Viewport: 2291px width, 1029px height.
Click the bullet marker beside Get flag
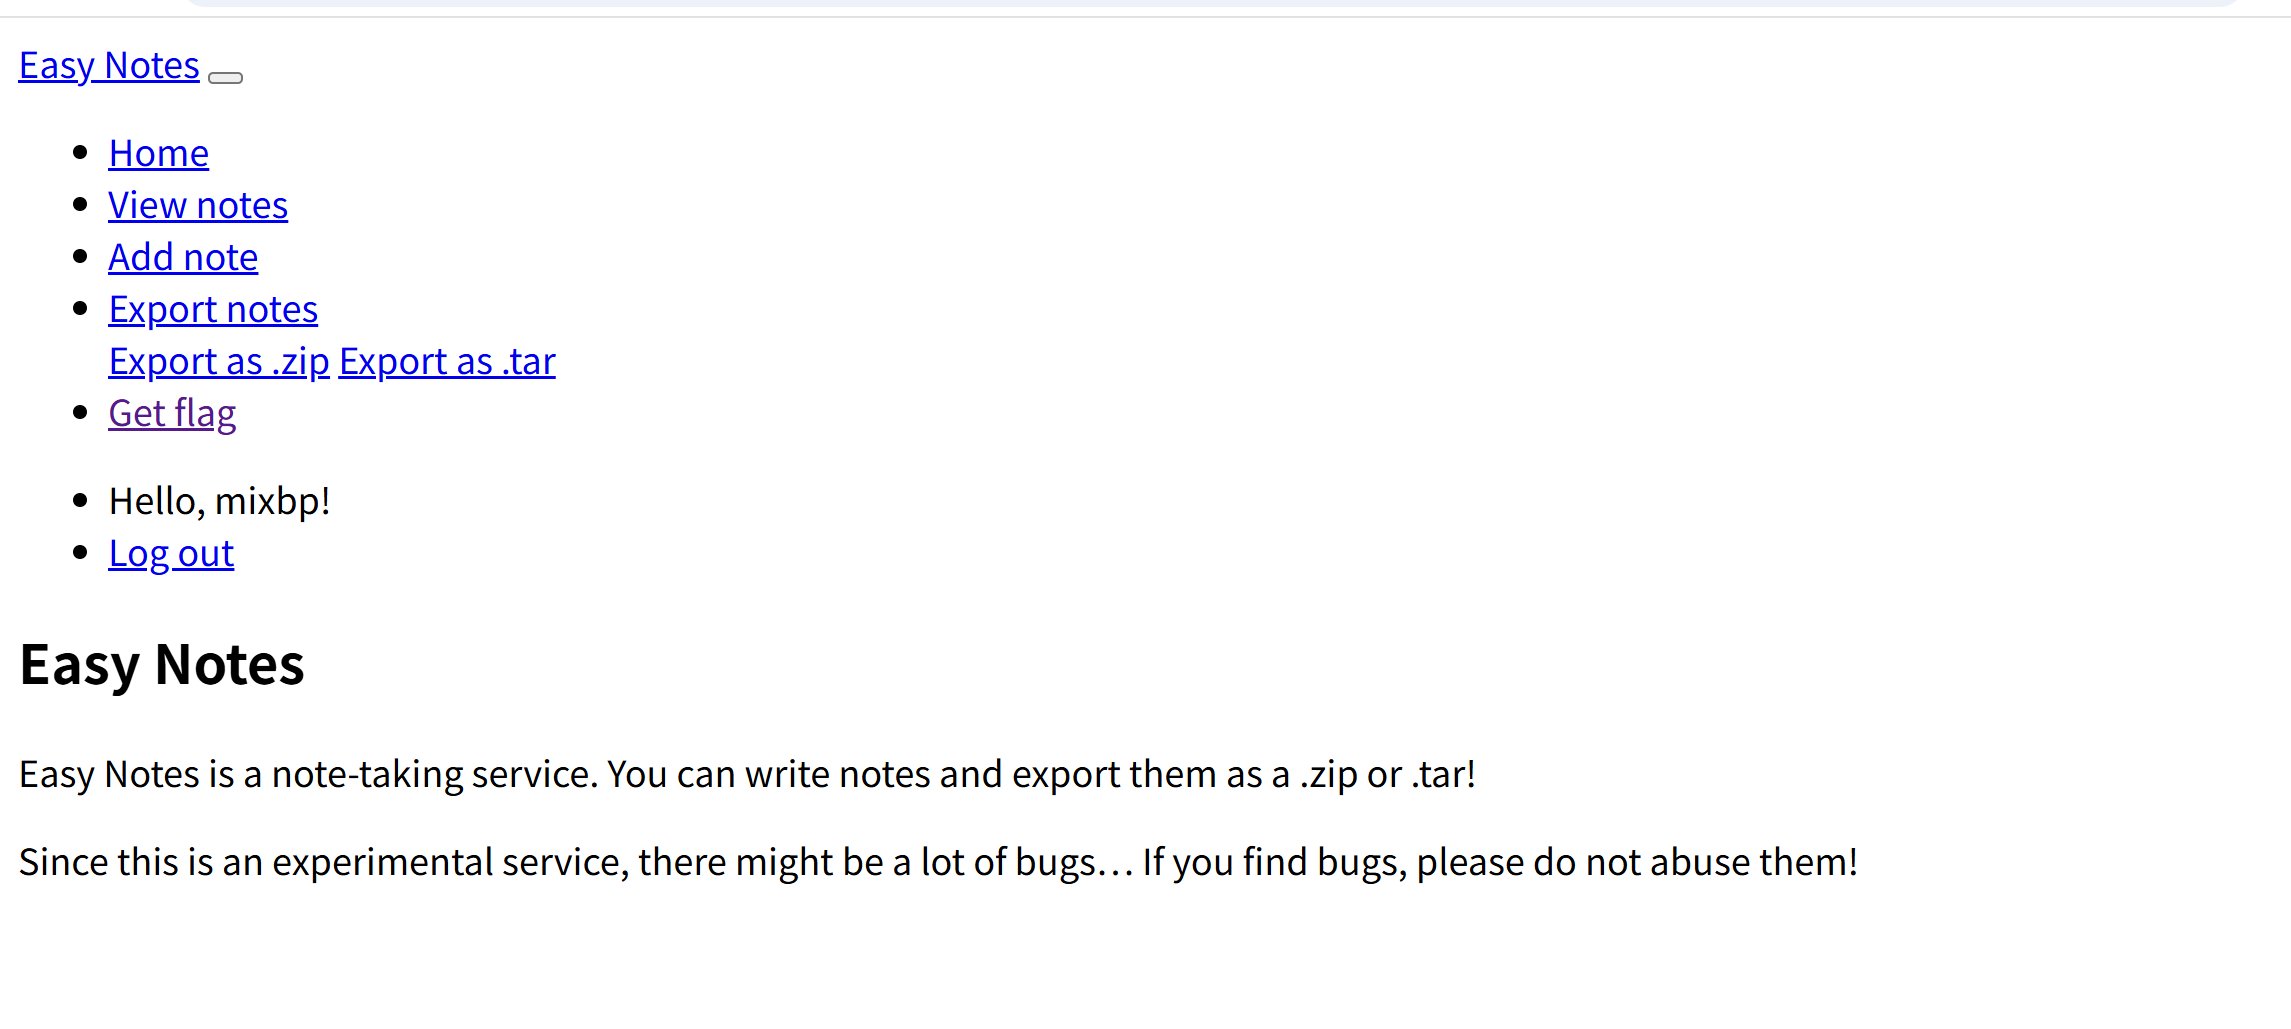(x=81, y=413)
